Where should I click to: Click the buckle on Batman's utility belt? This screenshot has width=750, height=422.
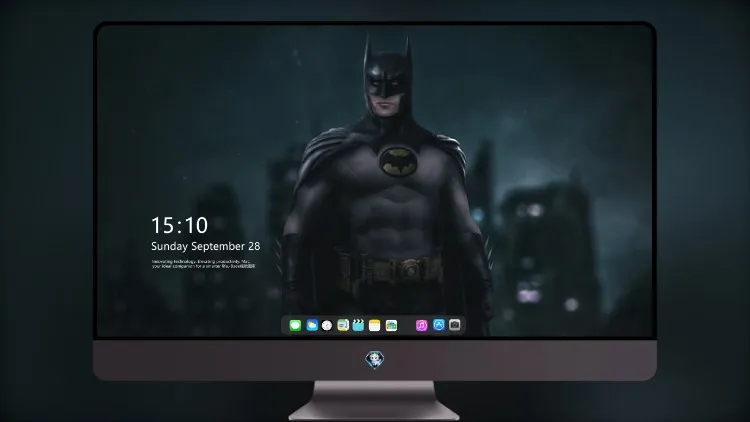(x=410, y=270)
